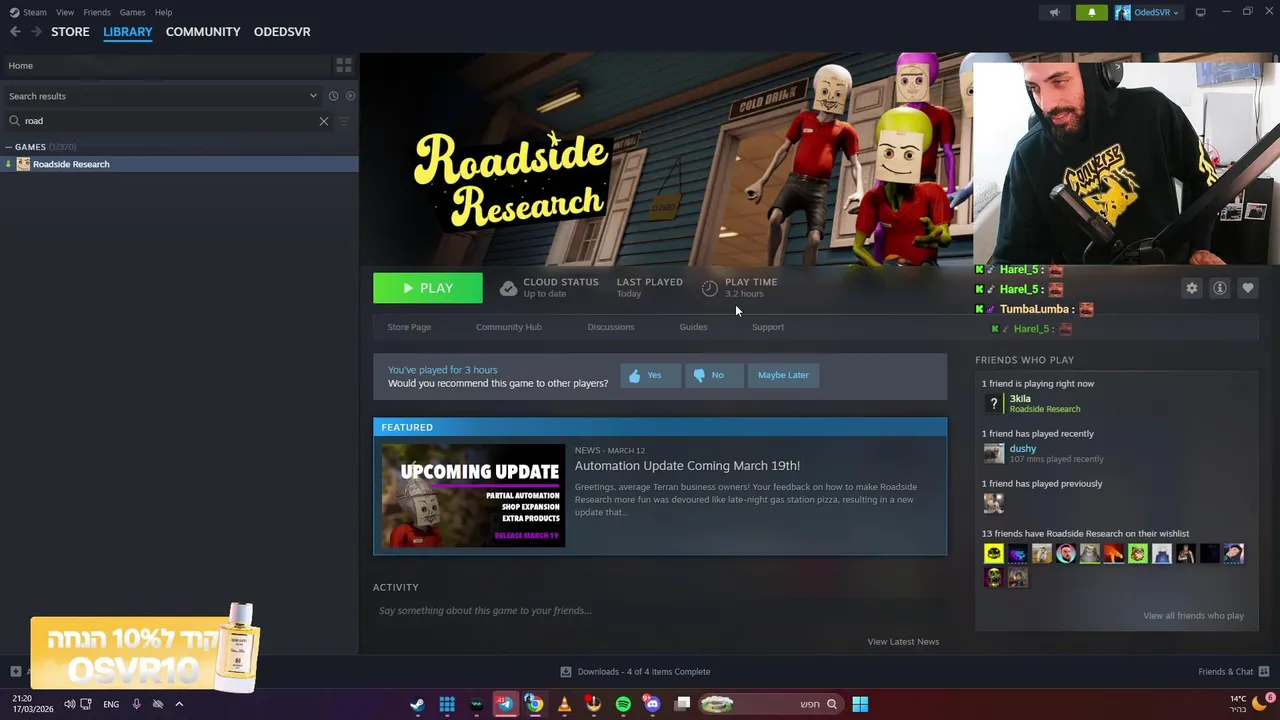The width and height of the screenshot is (1280, 720).
Task: Open Telegram from the taskbar
Action: [x=505, y=704]
